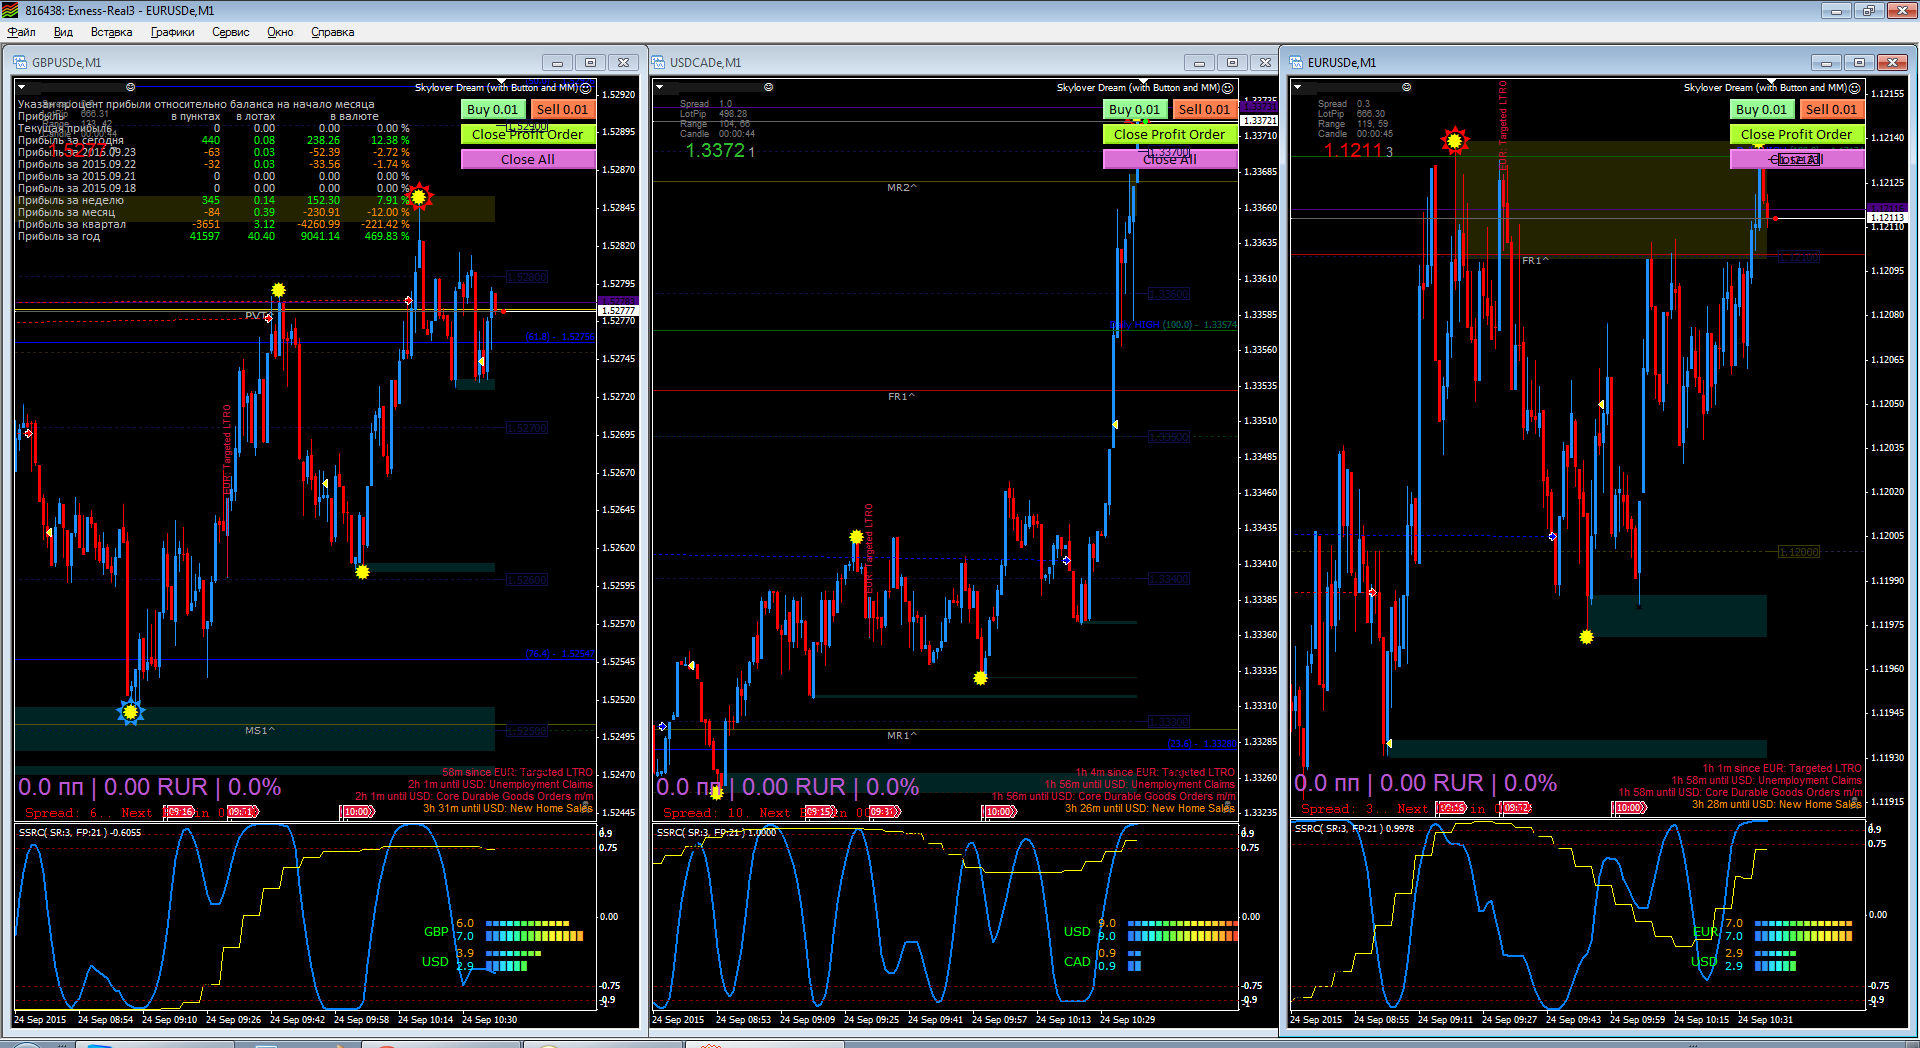Click the red sun marker on GBPUSD chart
Screen dimensions: 1920x1048
click(419, 197)
